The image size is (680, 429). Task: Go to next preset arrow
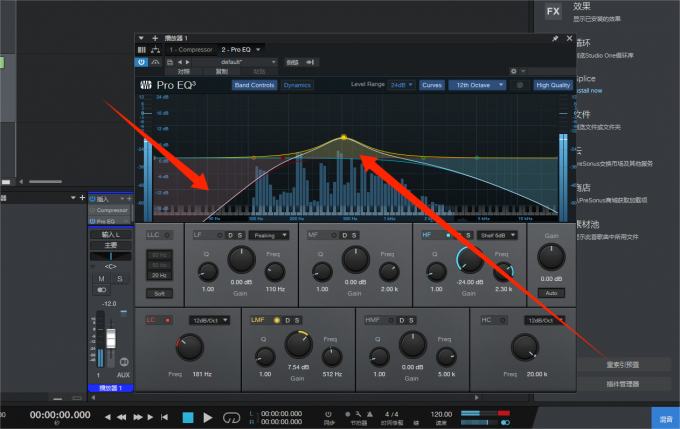(x=187, y=62)
